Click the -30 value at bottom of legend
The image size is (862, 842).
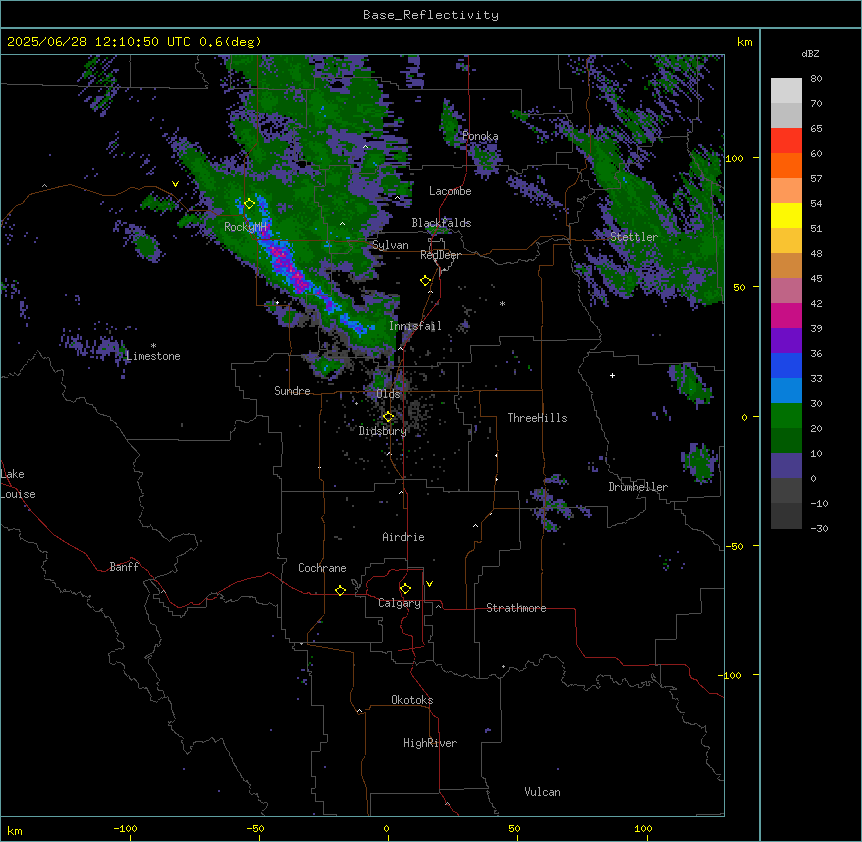tap(819, 529)
